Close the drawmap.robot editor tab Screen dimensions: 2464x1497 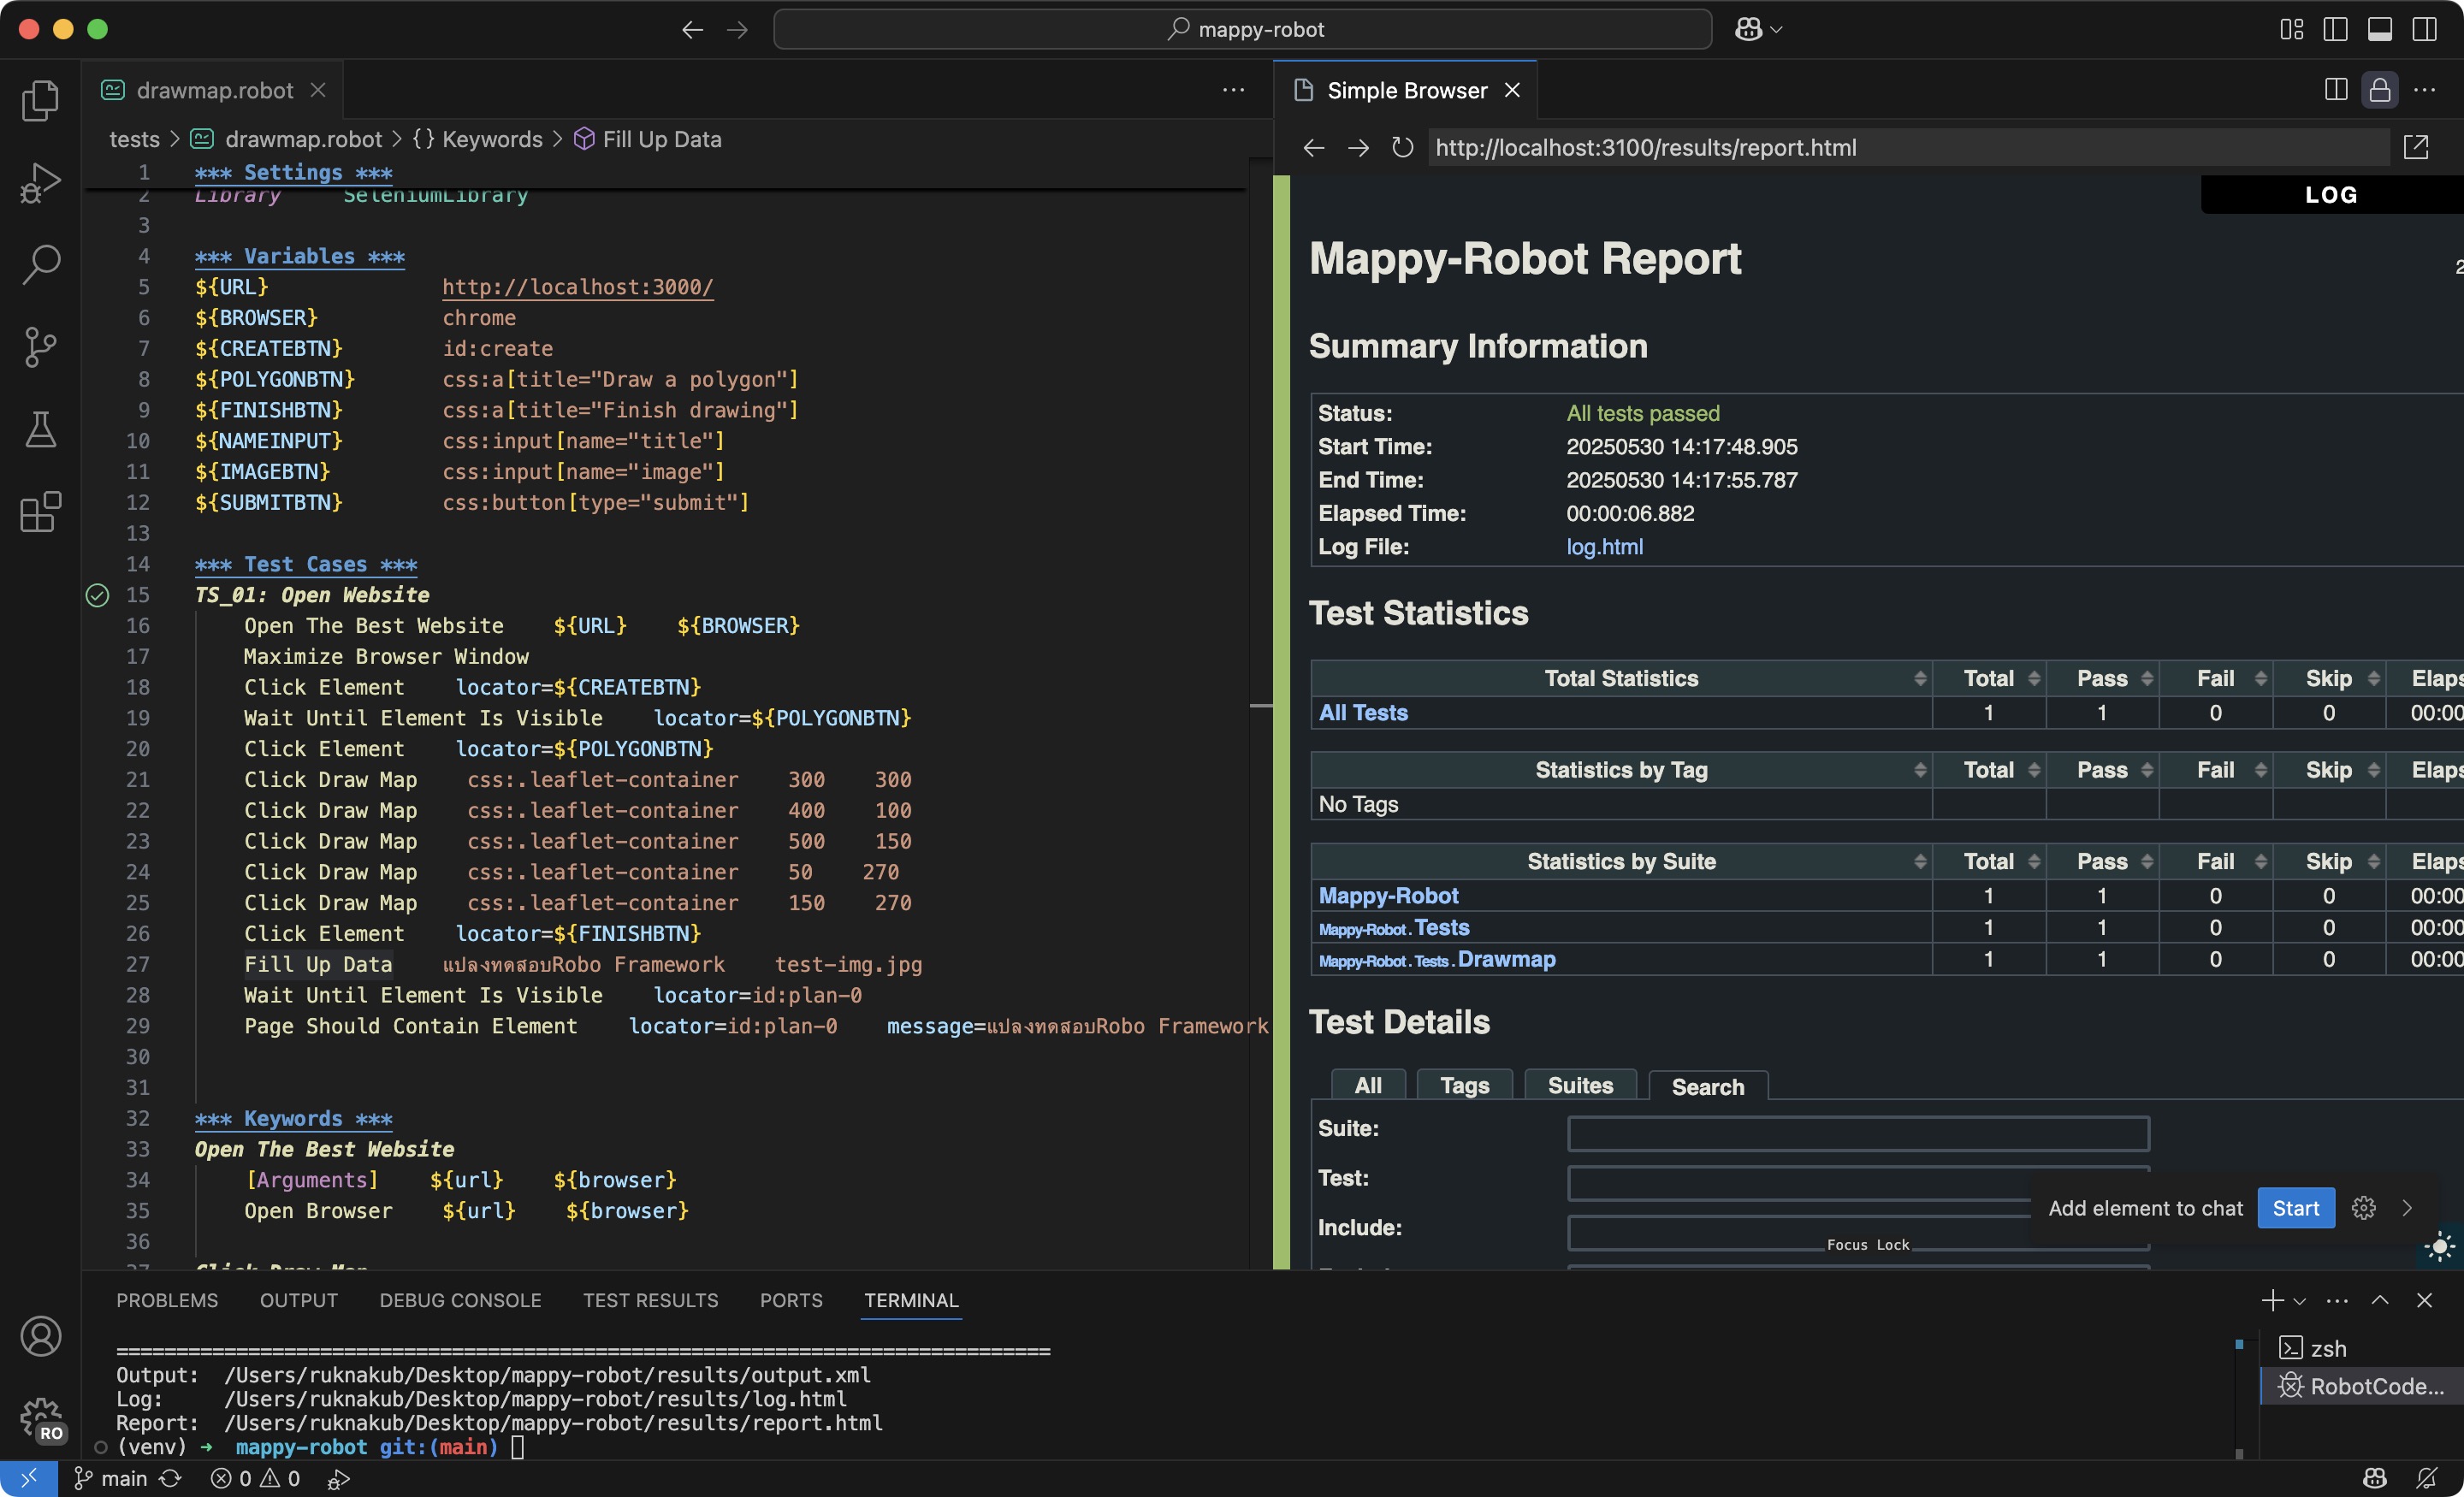(318, 90)
